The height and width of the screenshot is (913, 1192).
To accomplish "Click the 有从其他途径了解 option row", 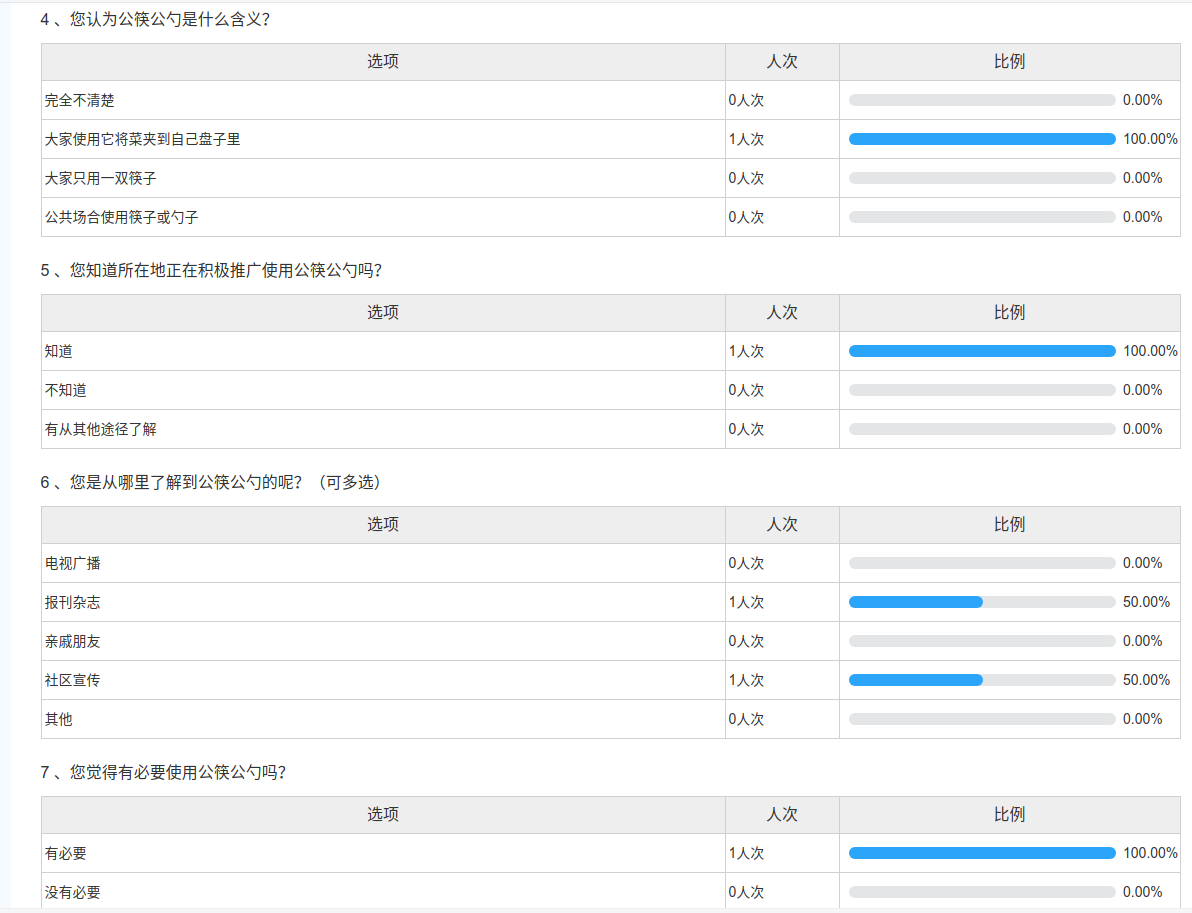I will tap(101, 429).
